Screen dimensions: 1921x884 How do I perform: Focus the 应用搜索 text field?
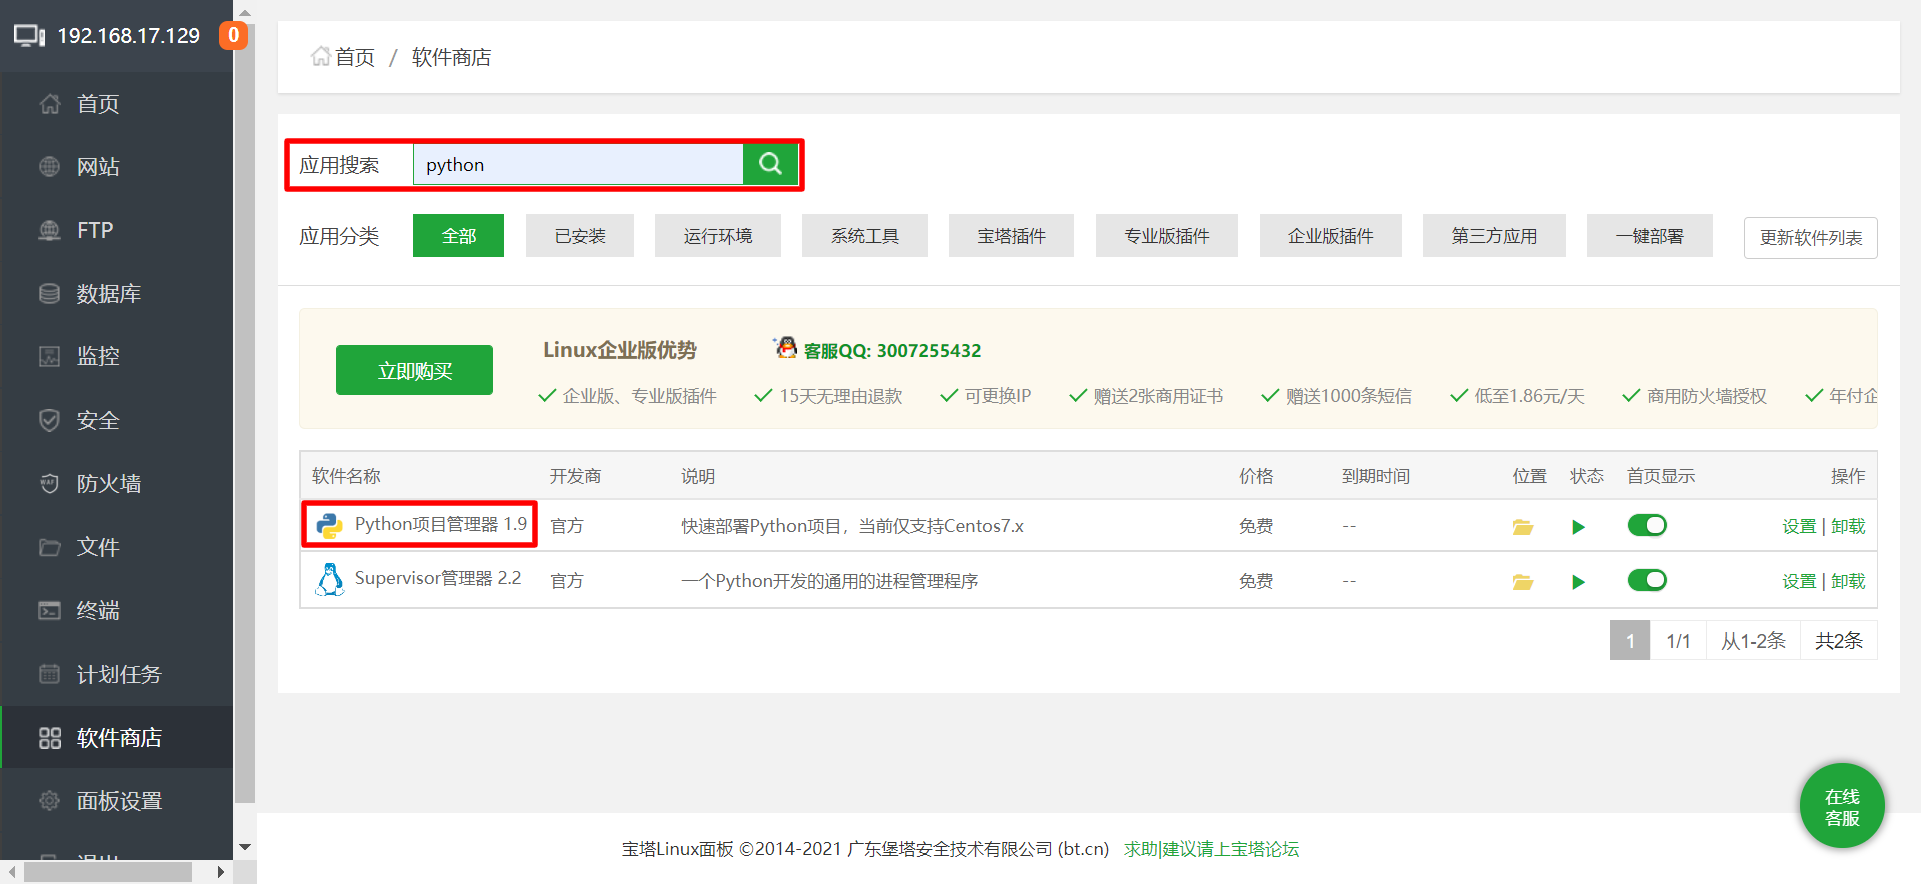578,165
